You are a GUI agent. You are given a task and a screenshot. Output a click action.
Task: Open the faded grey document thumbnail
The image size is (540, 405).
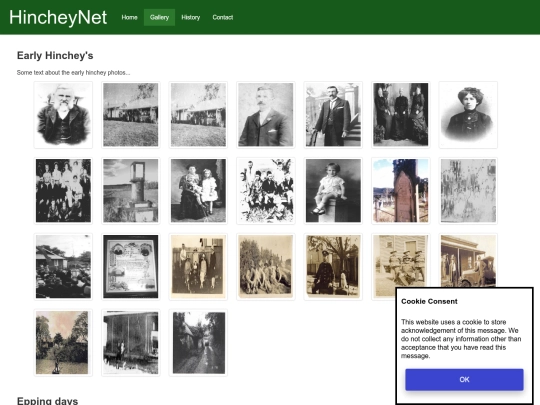468,190
